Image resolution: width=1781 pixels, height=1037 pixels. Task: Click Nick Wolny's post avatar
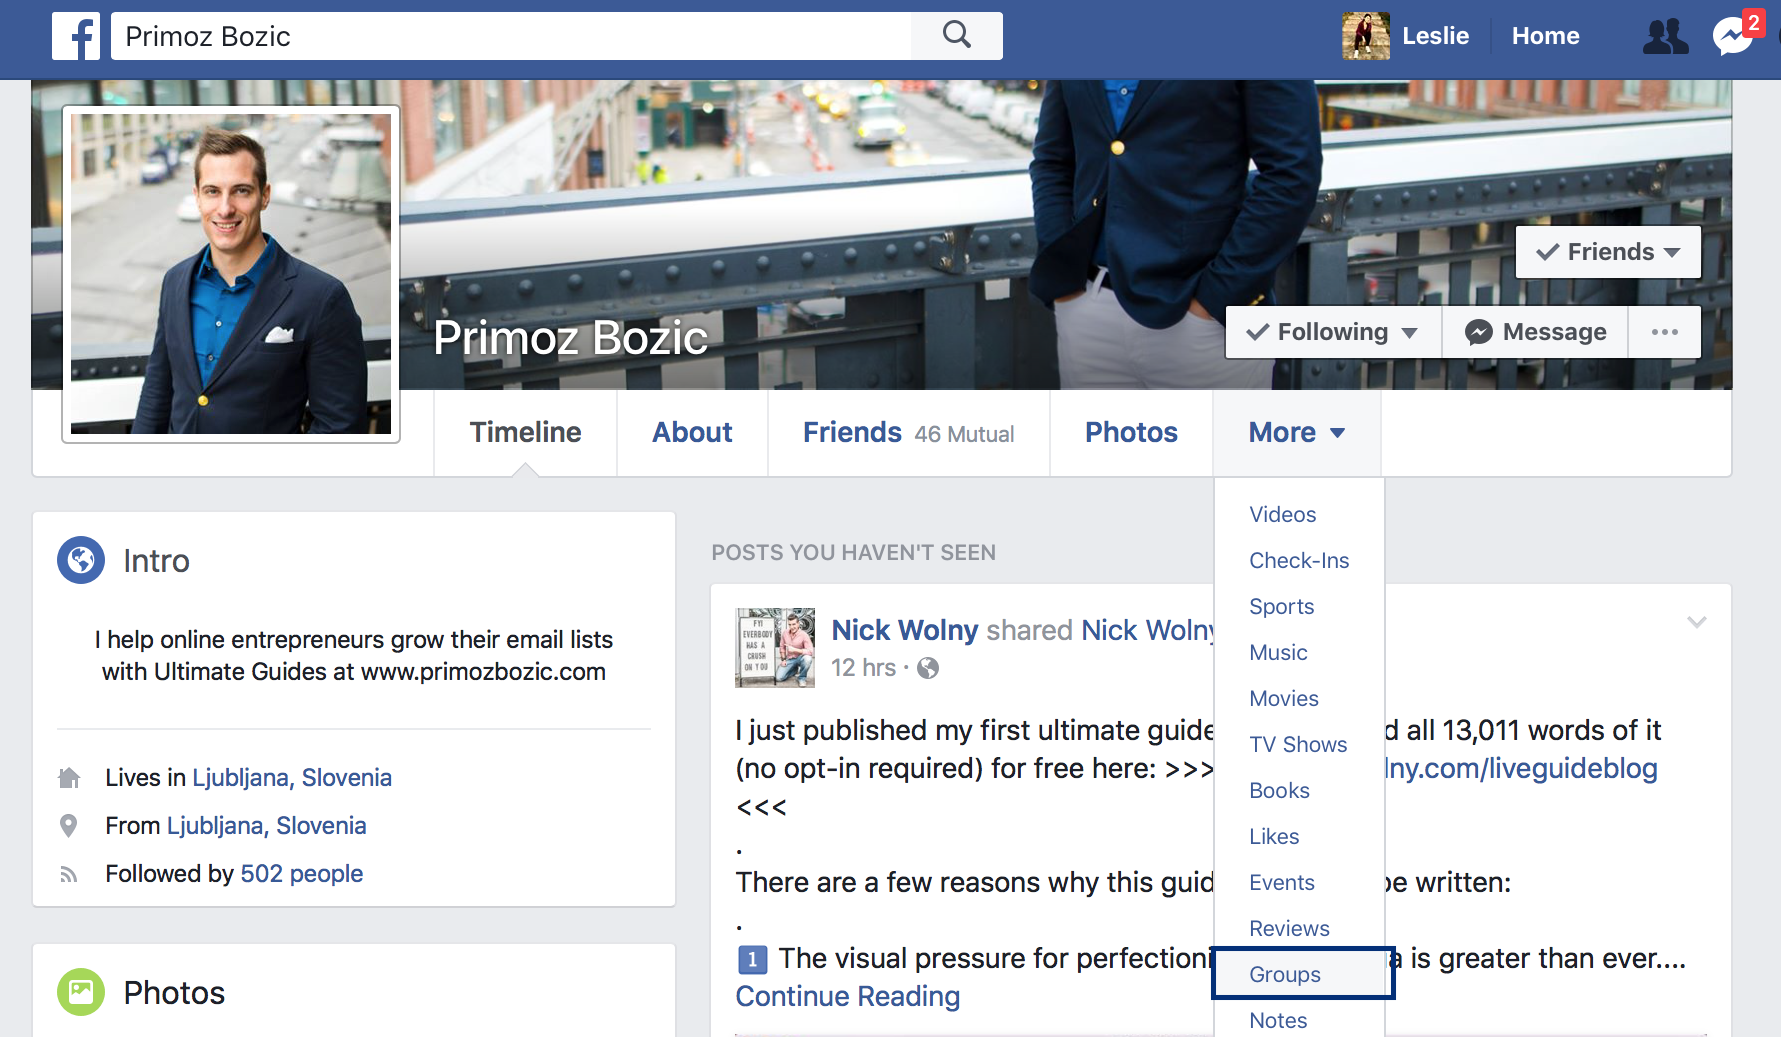point(775,648)
